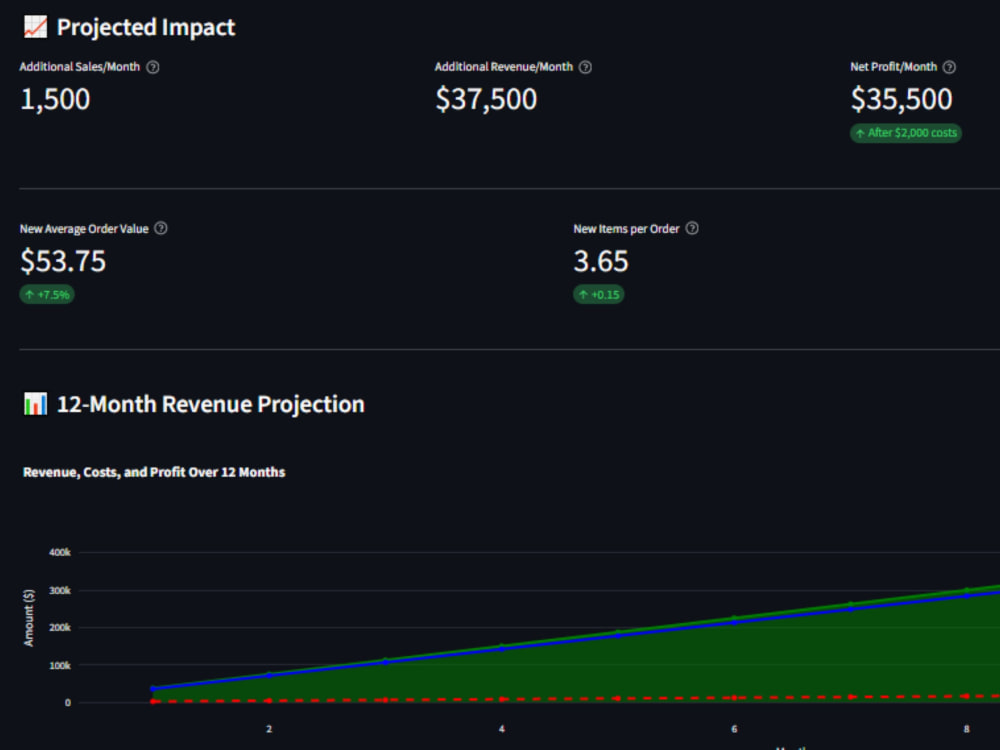
Task: Click the $53.75 average order value
Action: 63,261
